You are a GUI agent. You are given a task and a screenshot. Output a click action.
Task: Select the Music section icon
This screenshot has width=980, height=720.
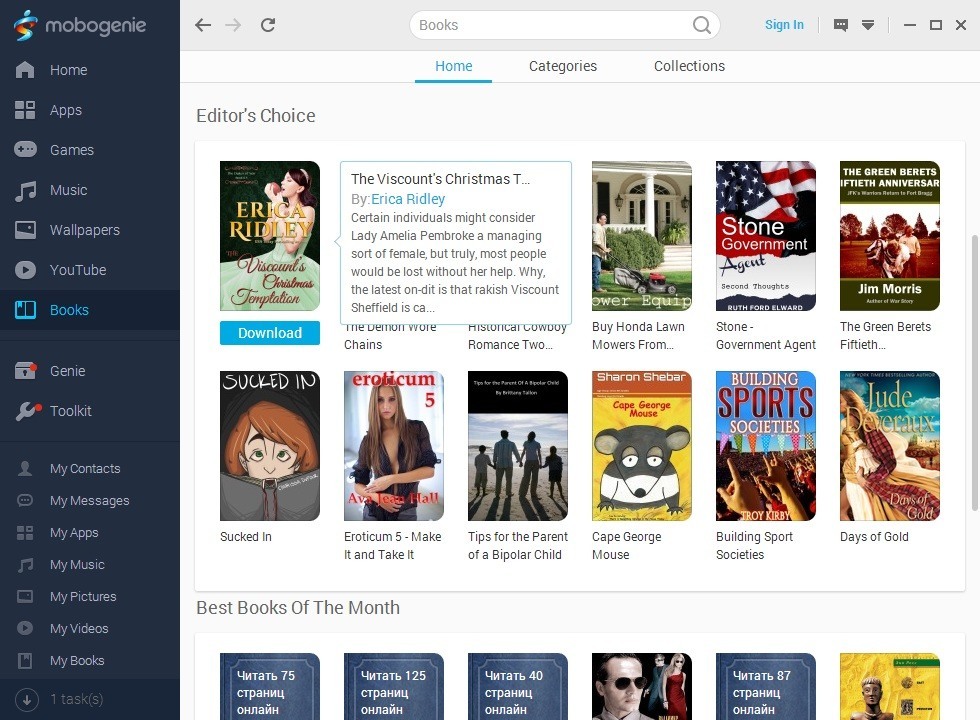(25, 190)
